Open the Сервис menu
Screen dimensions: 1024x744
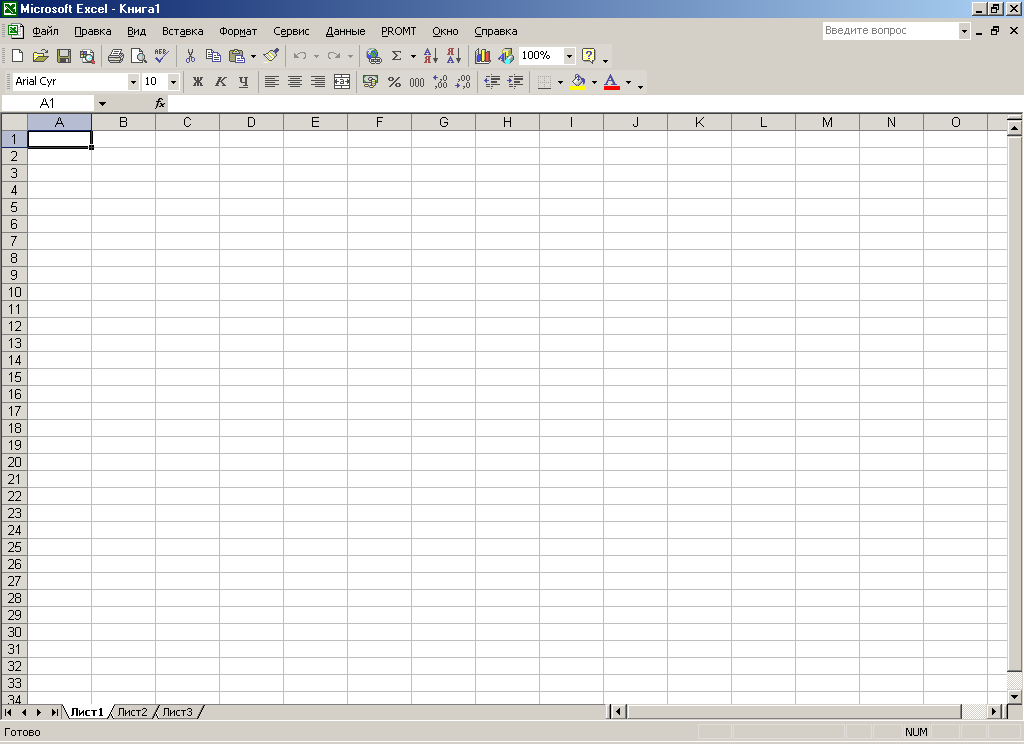[291, 31]
